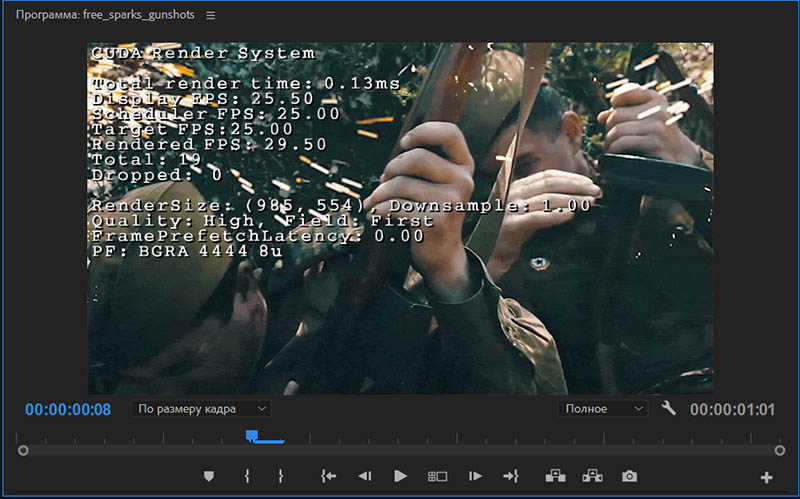Viewport: 800px width, 499px height.
Task: Click the duration timecode 00:00:01:01
Action: pos(733,409)
